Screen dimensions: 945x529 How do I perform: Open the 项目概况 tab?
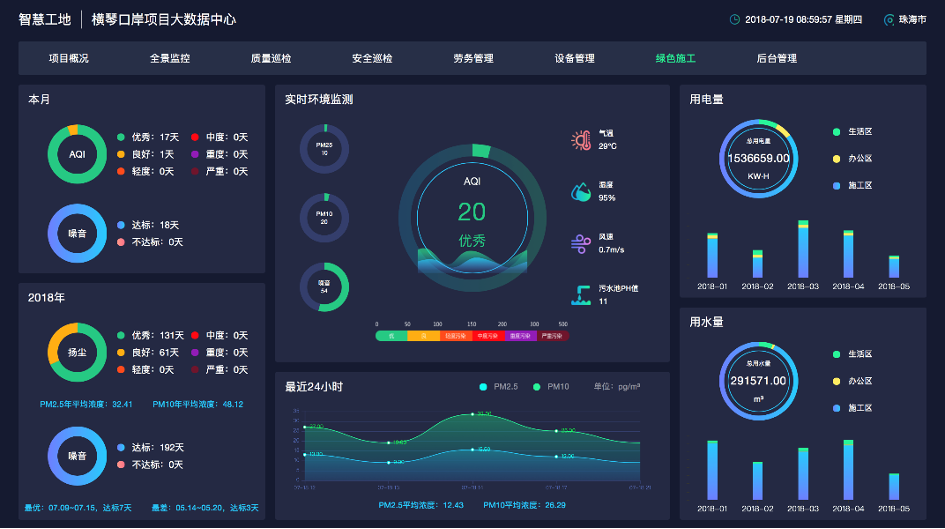(69, 58)
